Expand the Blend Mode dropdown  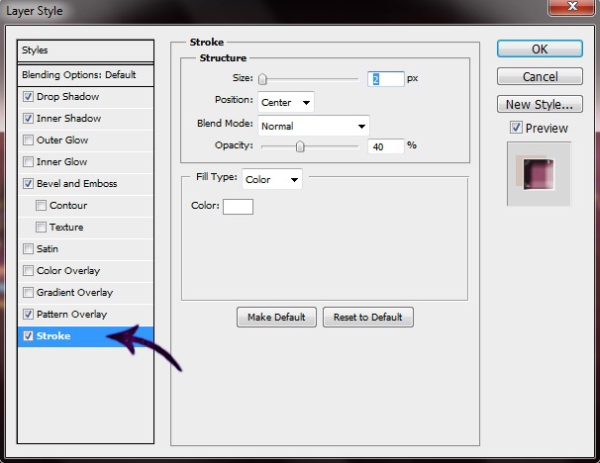pyautogui.click(x=314, y=126)
